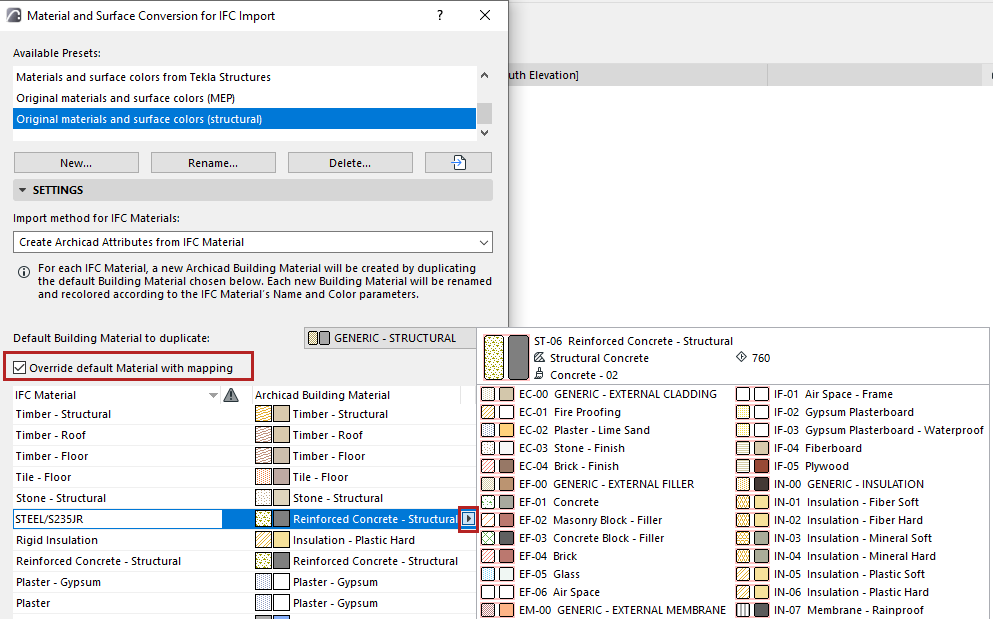Open material picker arrow for STEEL/S235JR row

468,519
